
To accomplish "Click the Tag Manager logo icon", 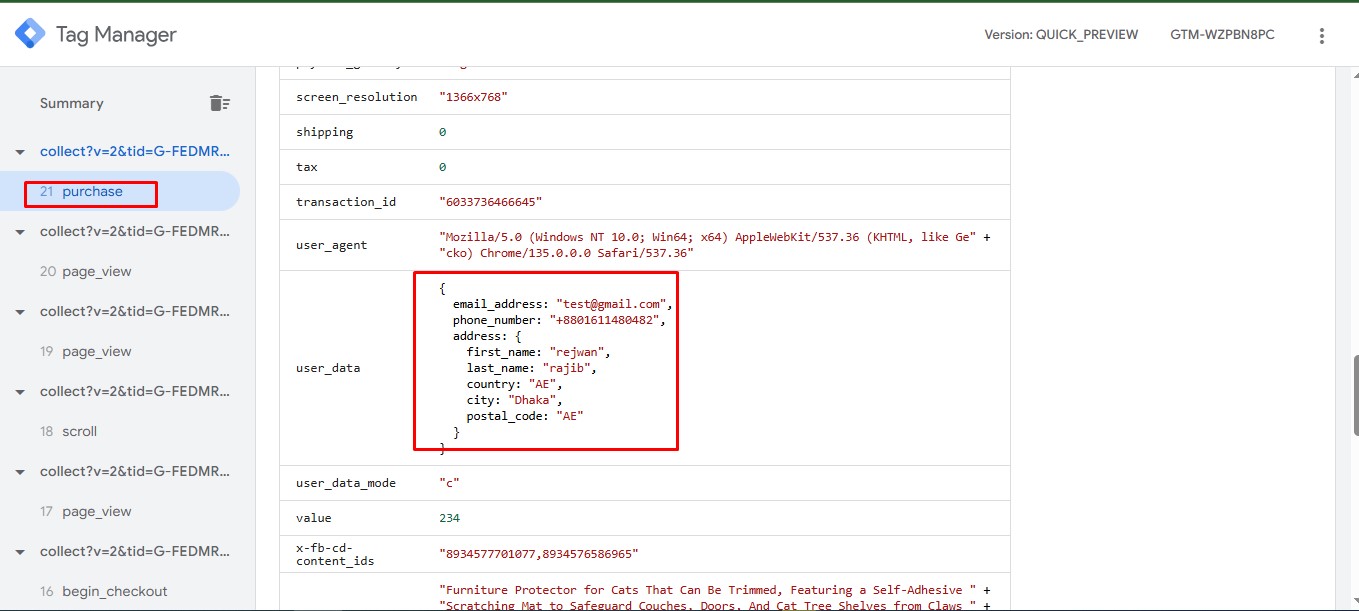I will point(30,34).
